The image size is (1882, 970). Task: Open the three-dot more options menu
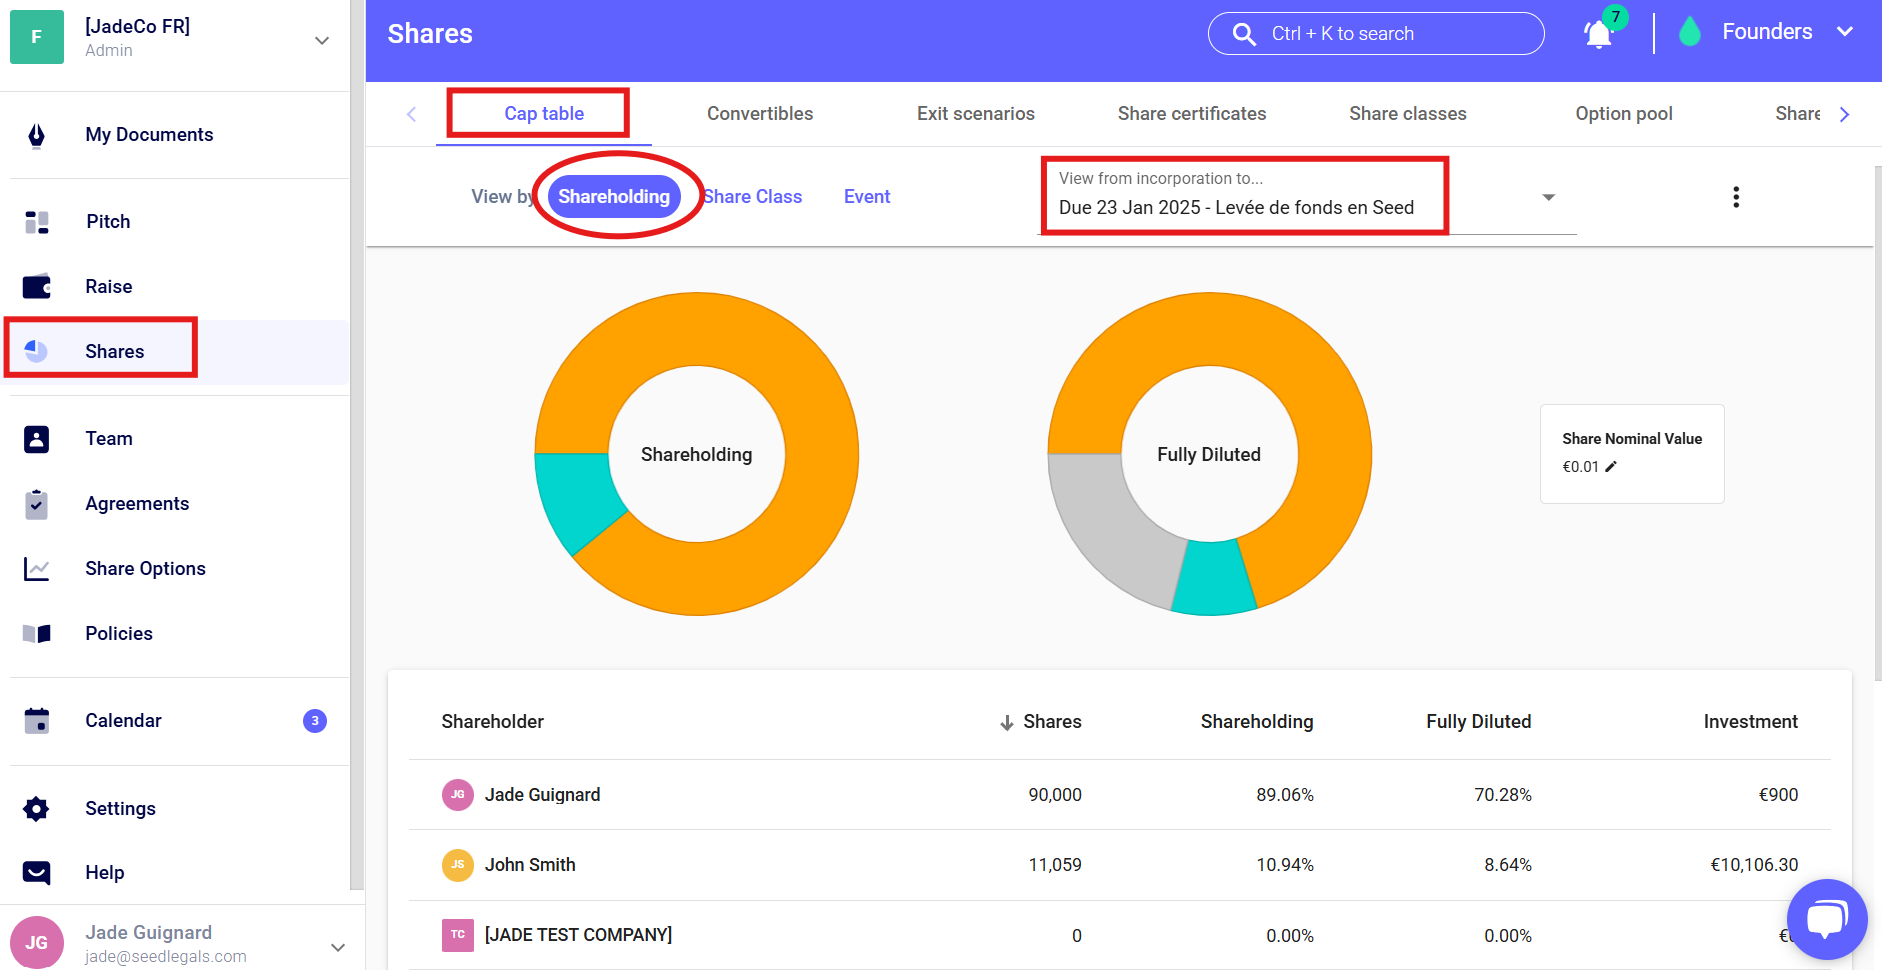coord(1736,197)
